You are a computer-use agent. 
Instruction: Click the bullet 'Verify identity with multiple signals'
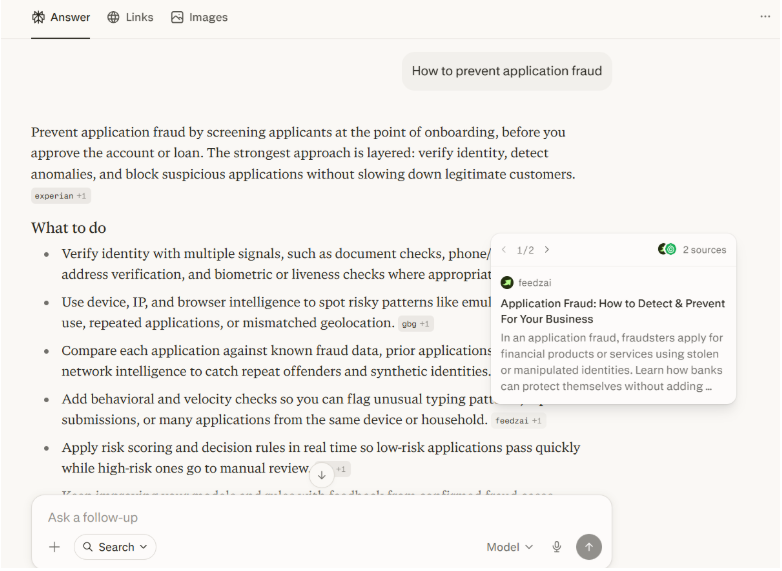point(277,264)
